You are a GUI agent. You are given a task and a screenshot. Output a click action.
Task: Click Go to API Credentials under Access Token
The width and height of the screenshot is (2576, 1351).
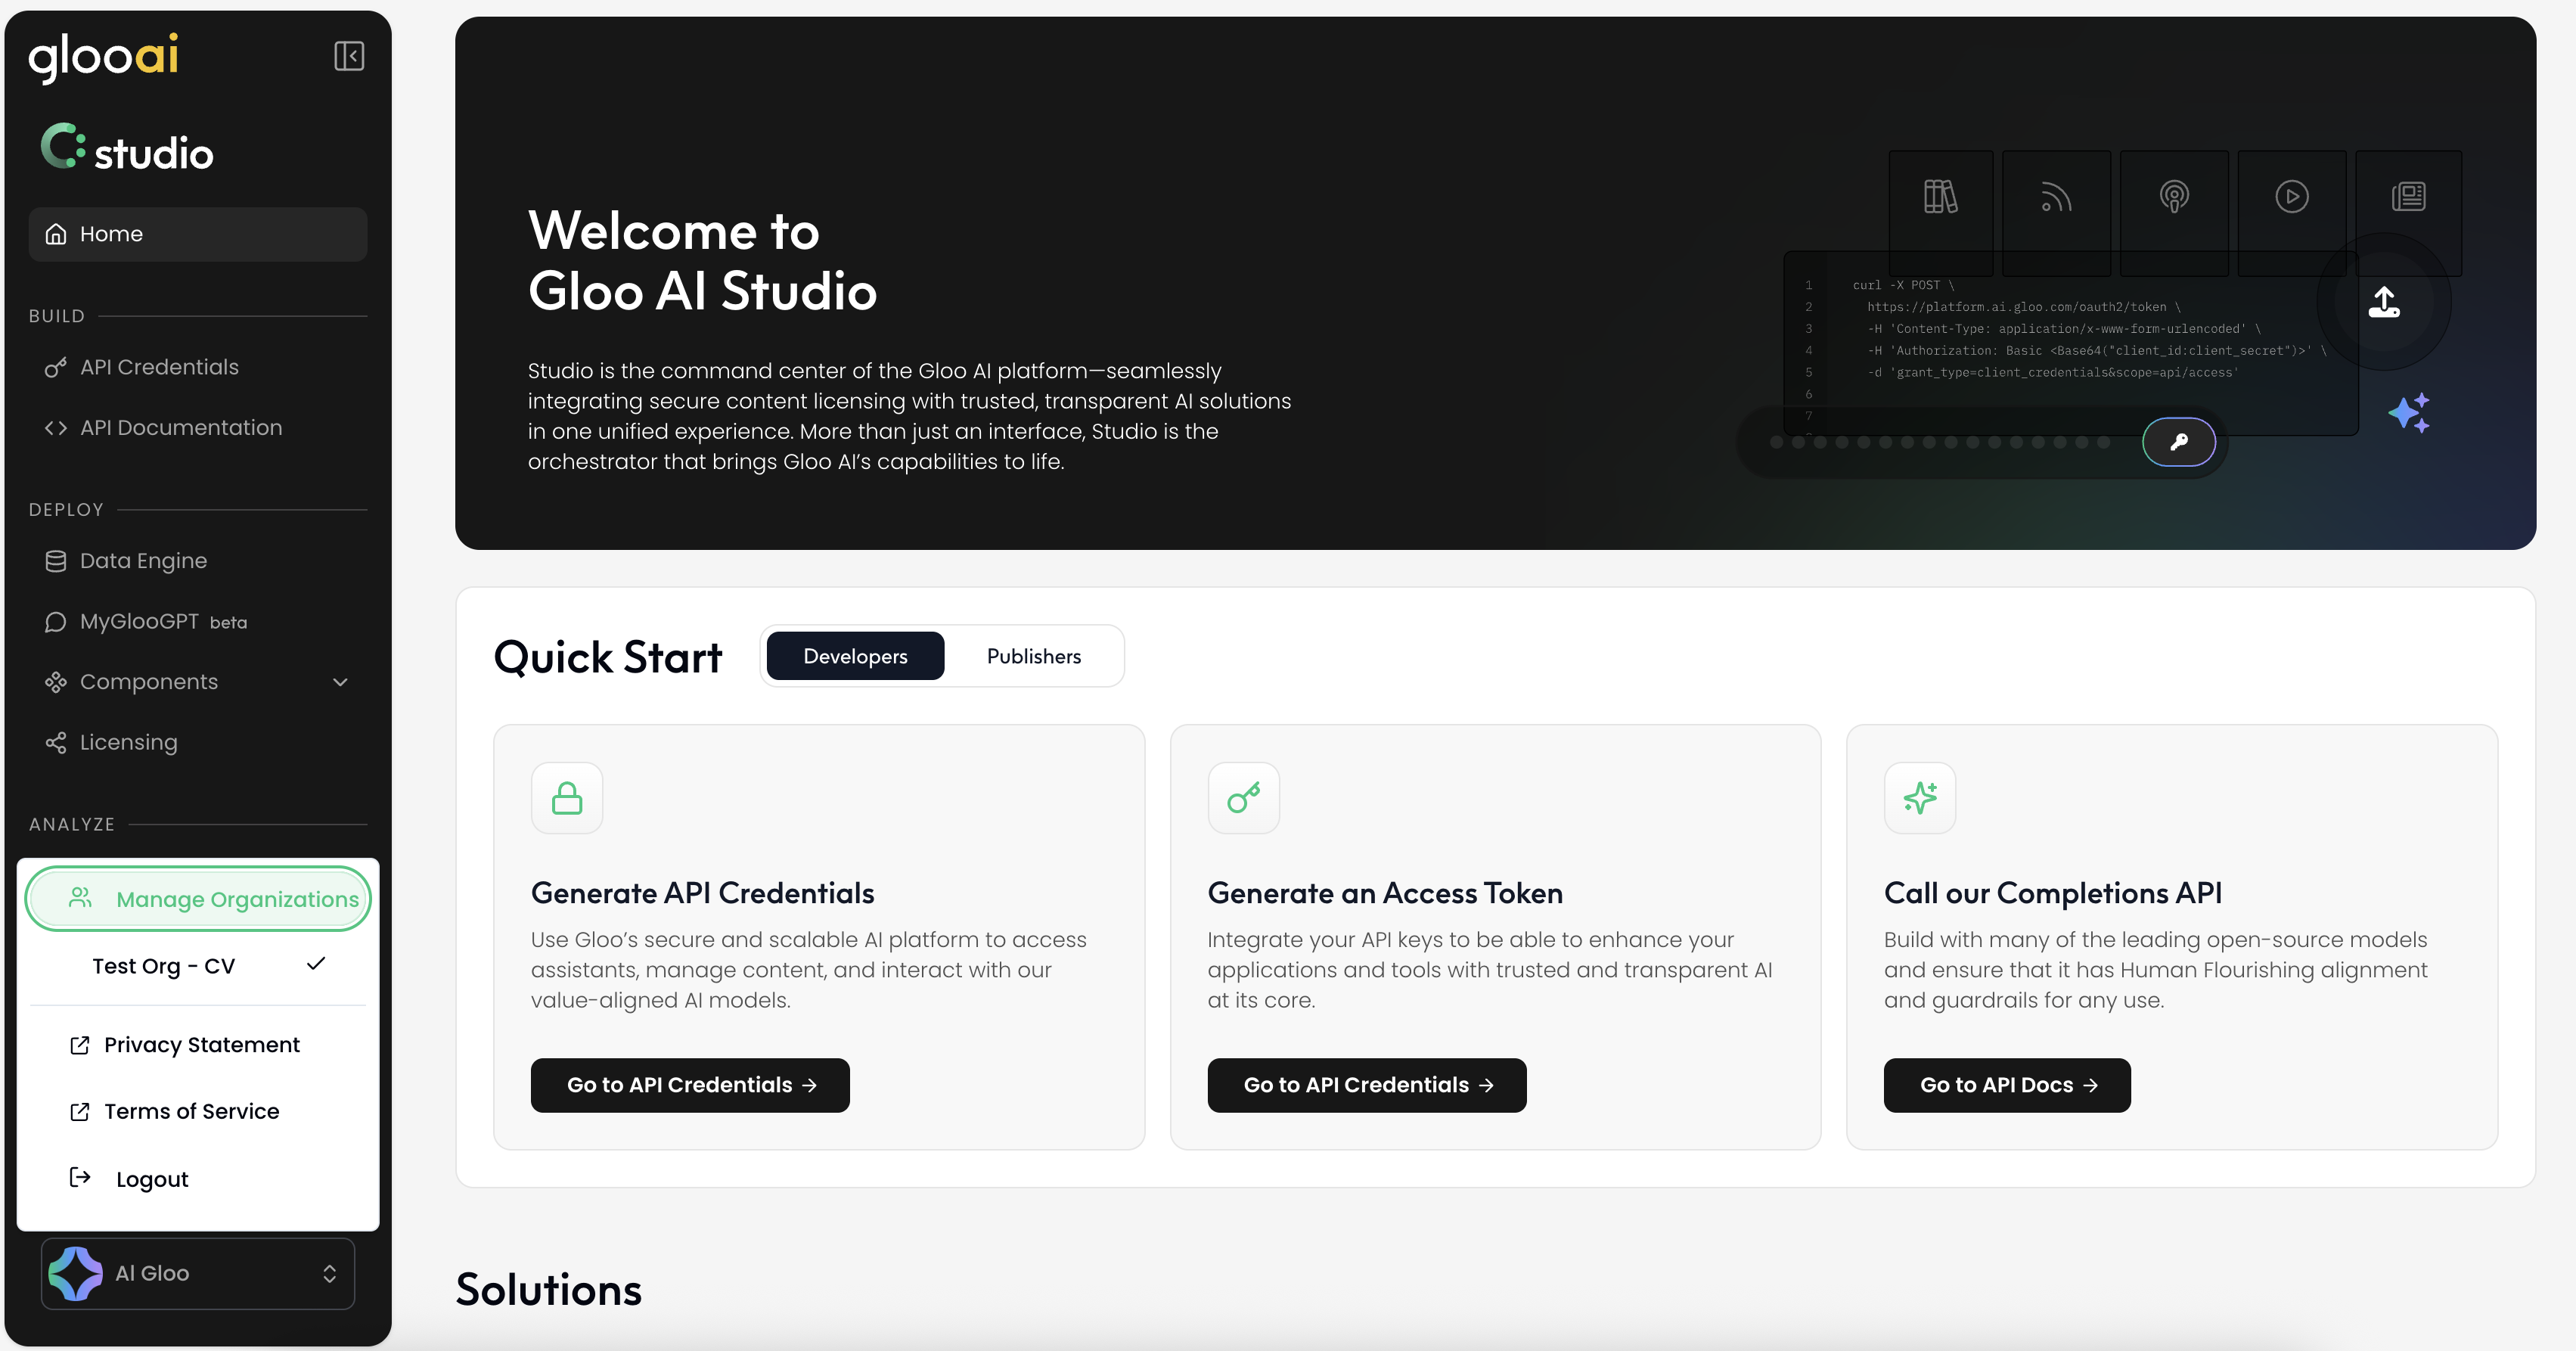tap(1367, 1086)
